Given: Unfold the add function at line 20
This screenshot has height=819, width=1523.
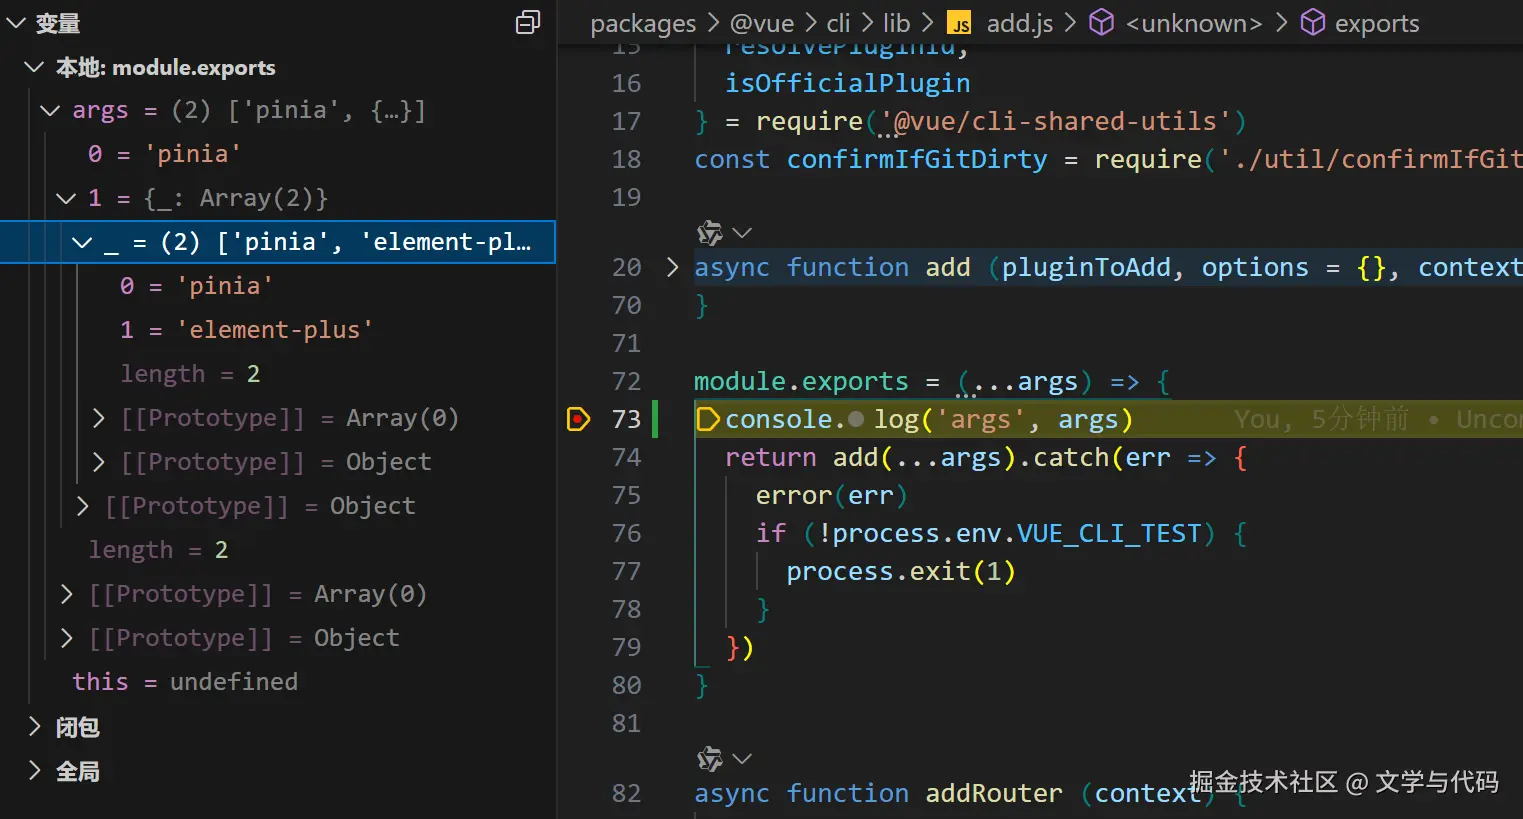Looking at the screenshot, I should pos(672,267).
